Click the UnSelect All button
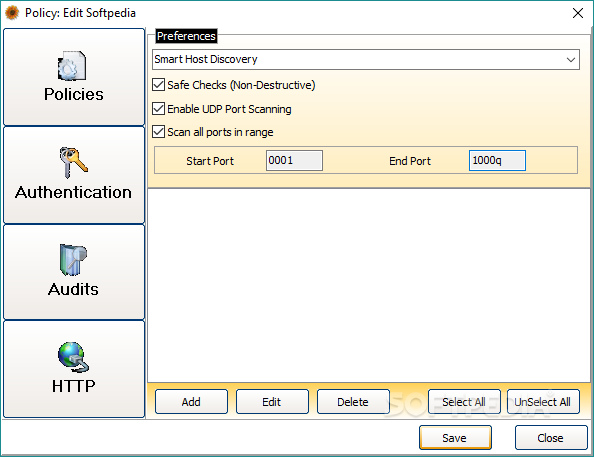The height and width of the screenshot is (457, 594). click(x=543, y=402)
